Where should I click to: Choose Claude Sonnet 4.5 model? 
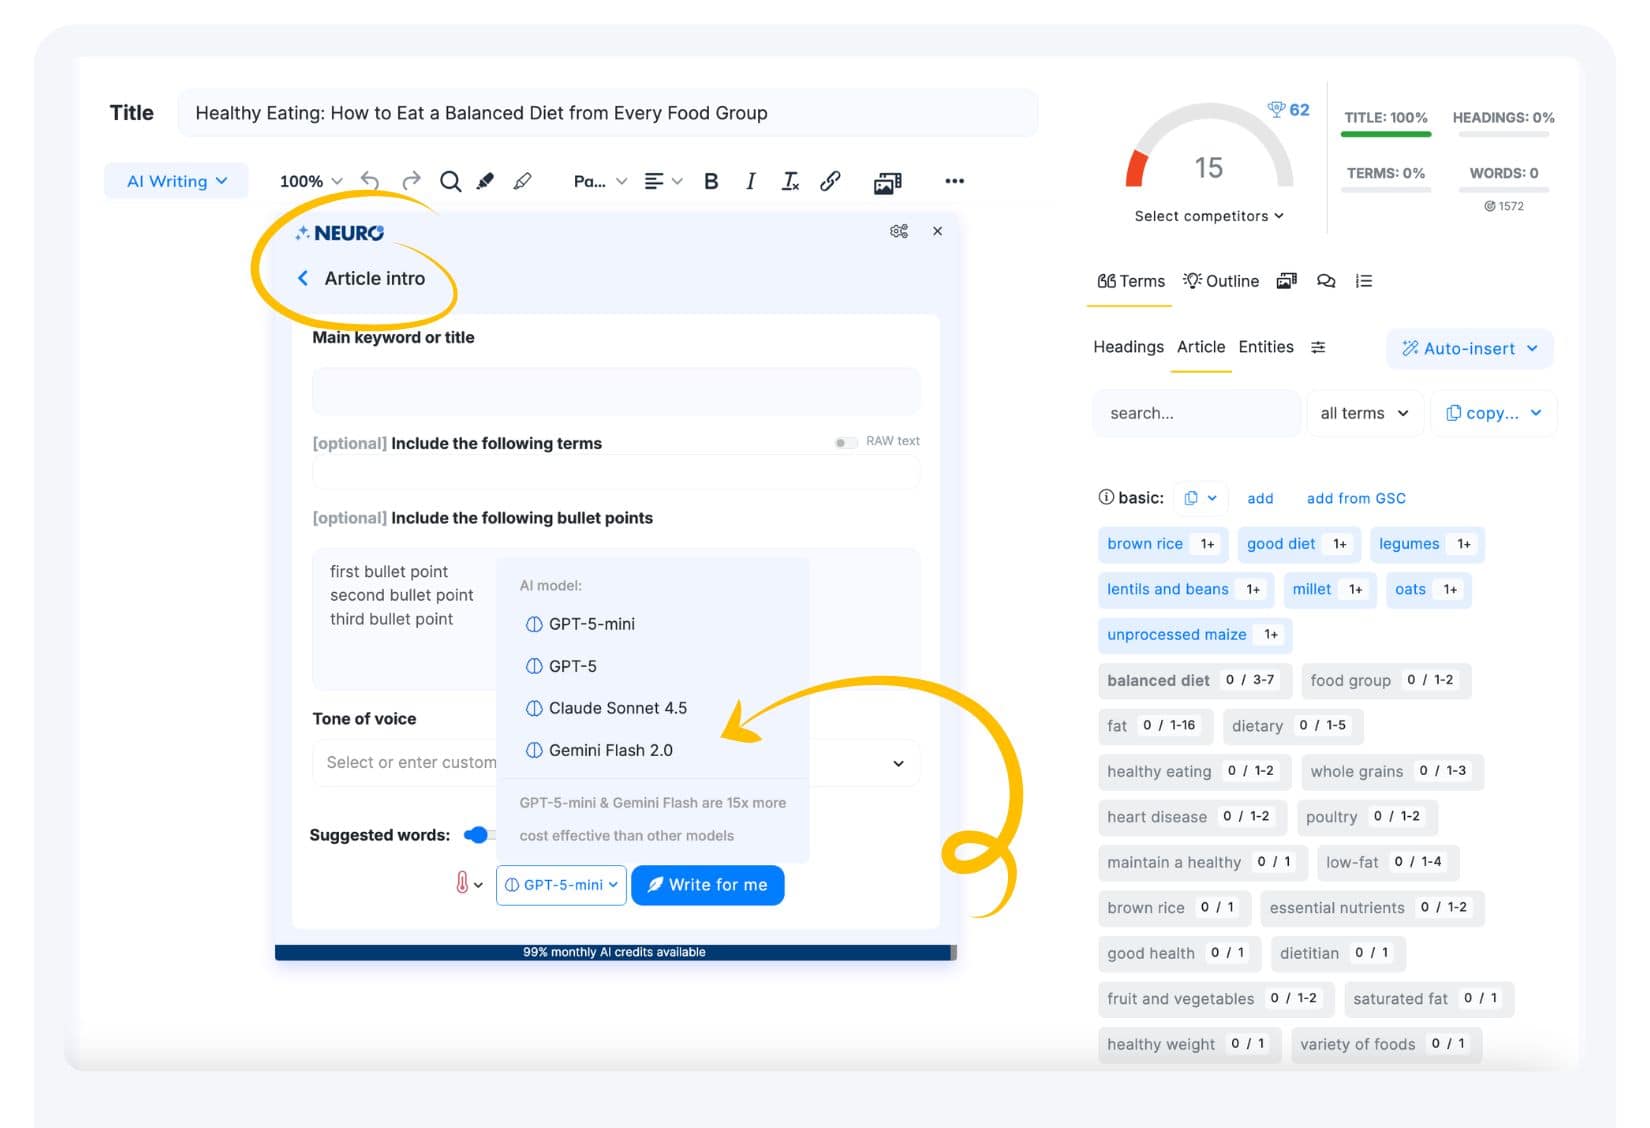click(x=606, y=708)
